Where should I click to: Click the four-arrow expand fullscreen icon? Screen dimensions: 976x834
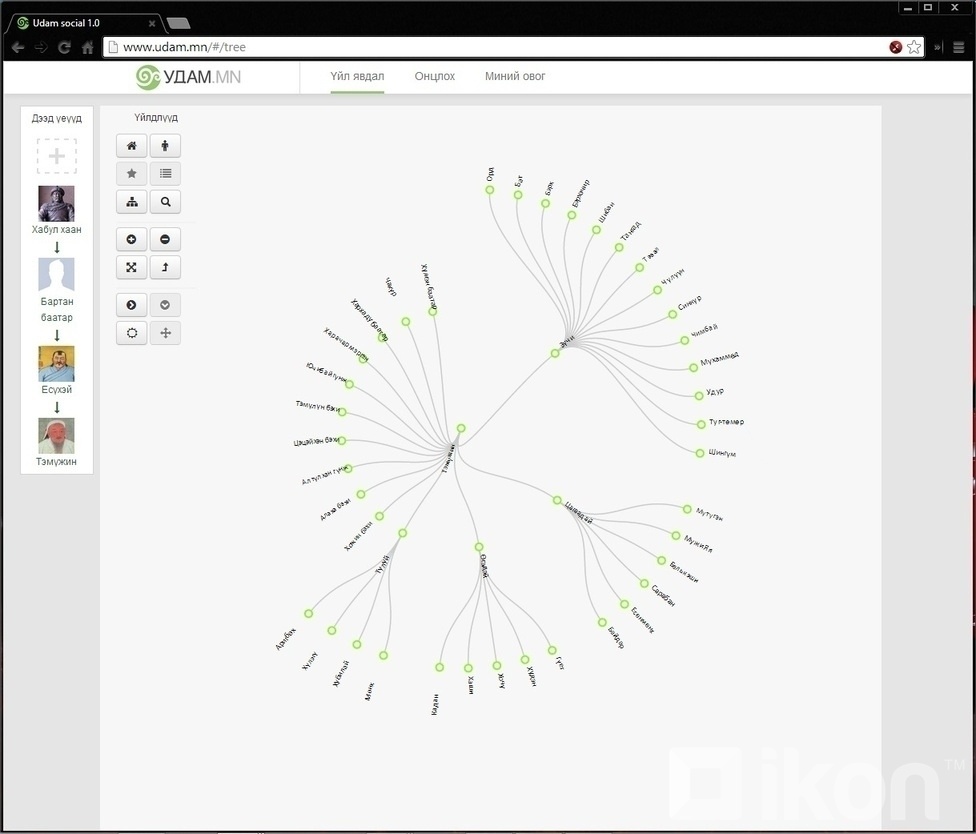[131, 268]
